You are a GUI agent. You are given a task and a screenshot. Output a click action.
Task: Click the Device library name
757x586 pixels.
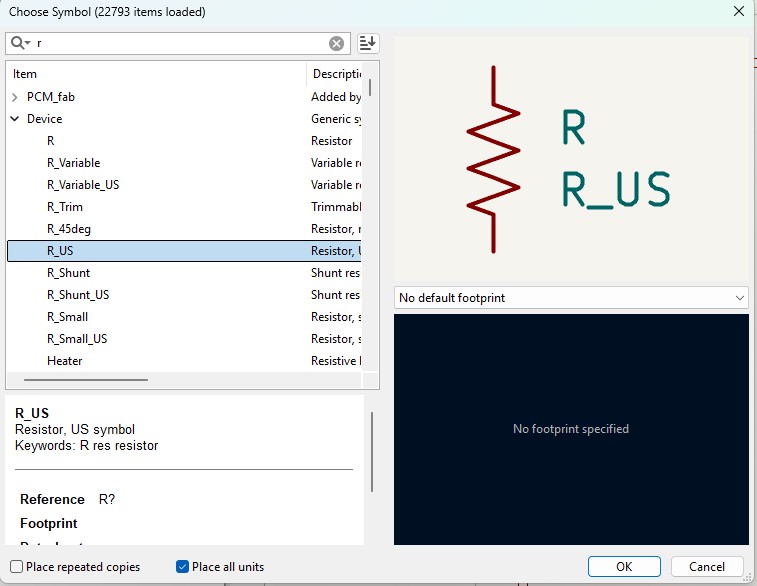click(x=44, y=119)
